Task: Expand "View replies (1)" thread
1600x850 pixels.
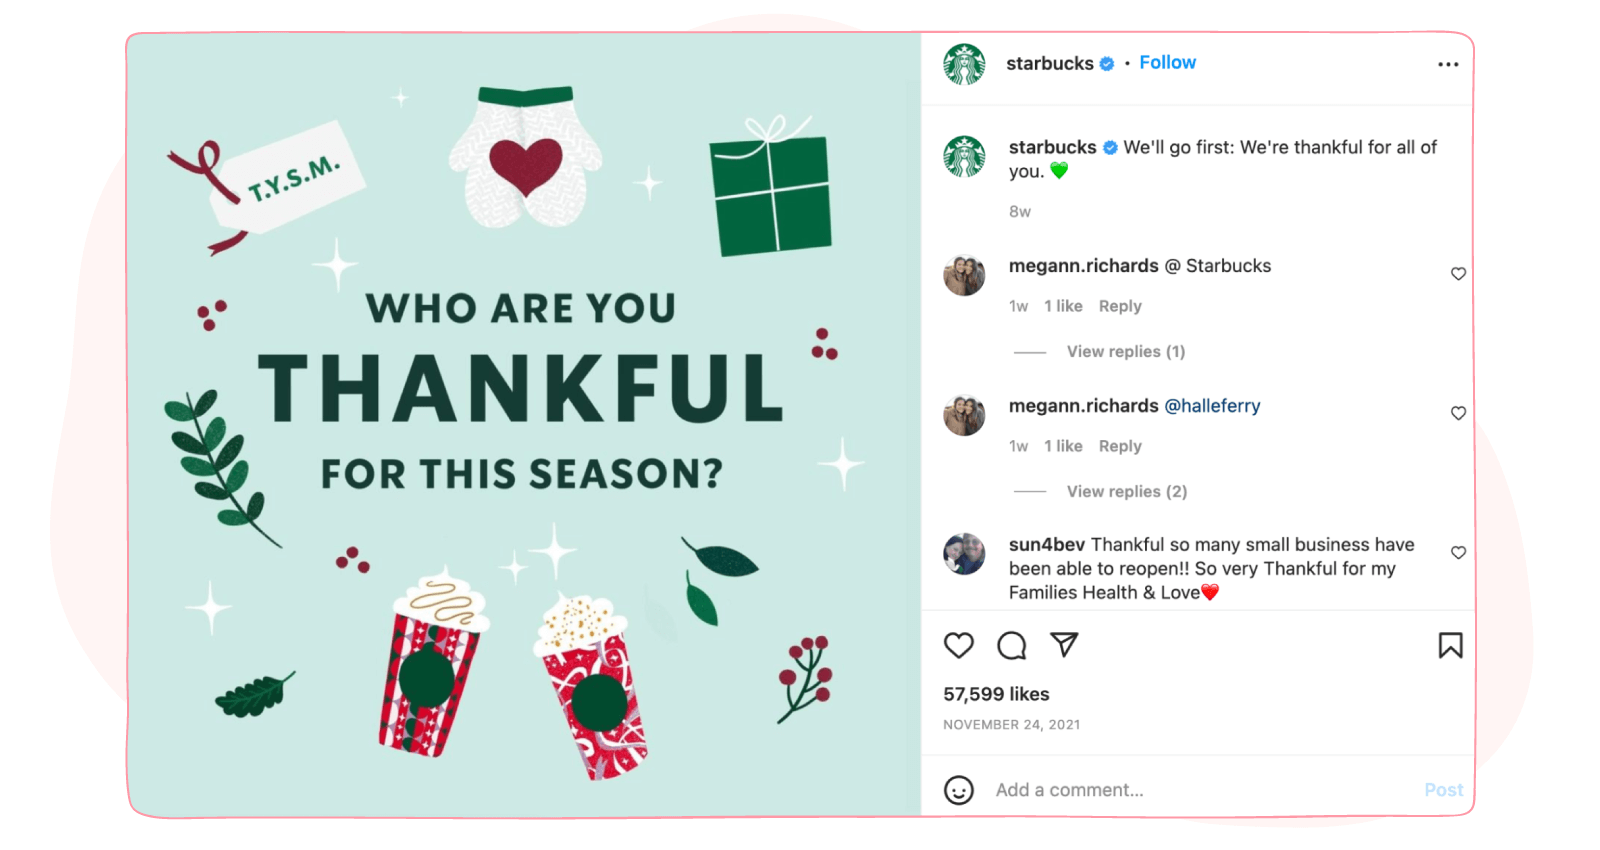Action: pos(1125,352)
